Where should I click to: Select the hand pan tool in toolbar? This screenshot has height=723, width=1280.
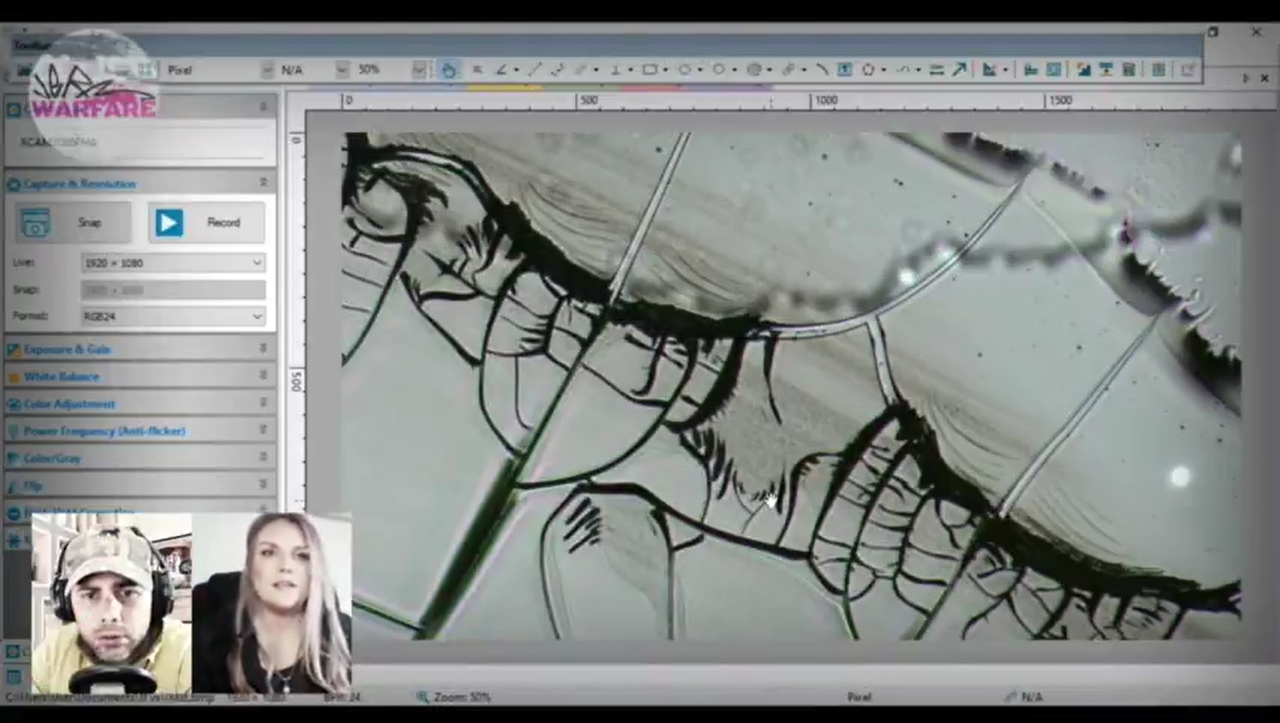pos(448,69)
